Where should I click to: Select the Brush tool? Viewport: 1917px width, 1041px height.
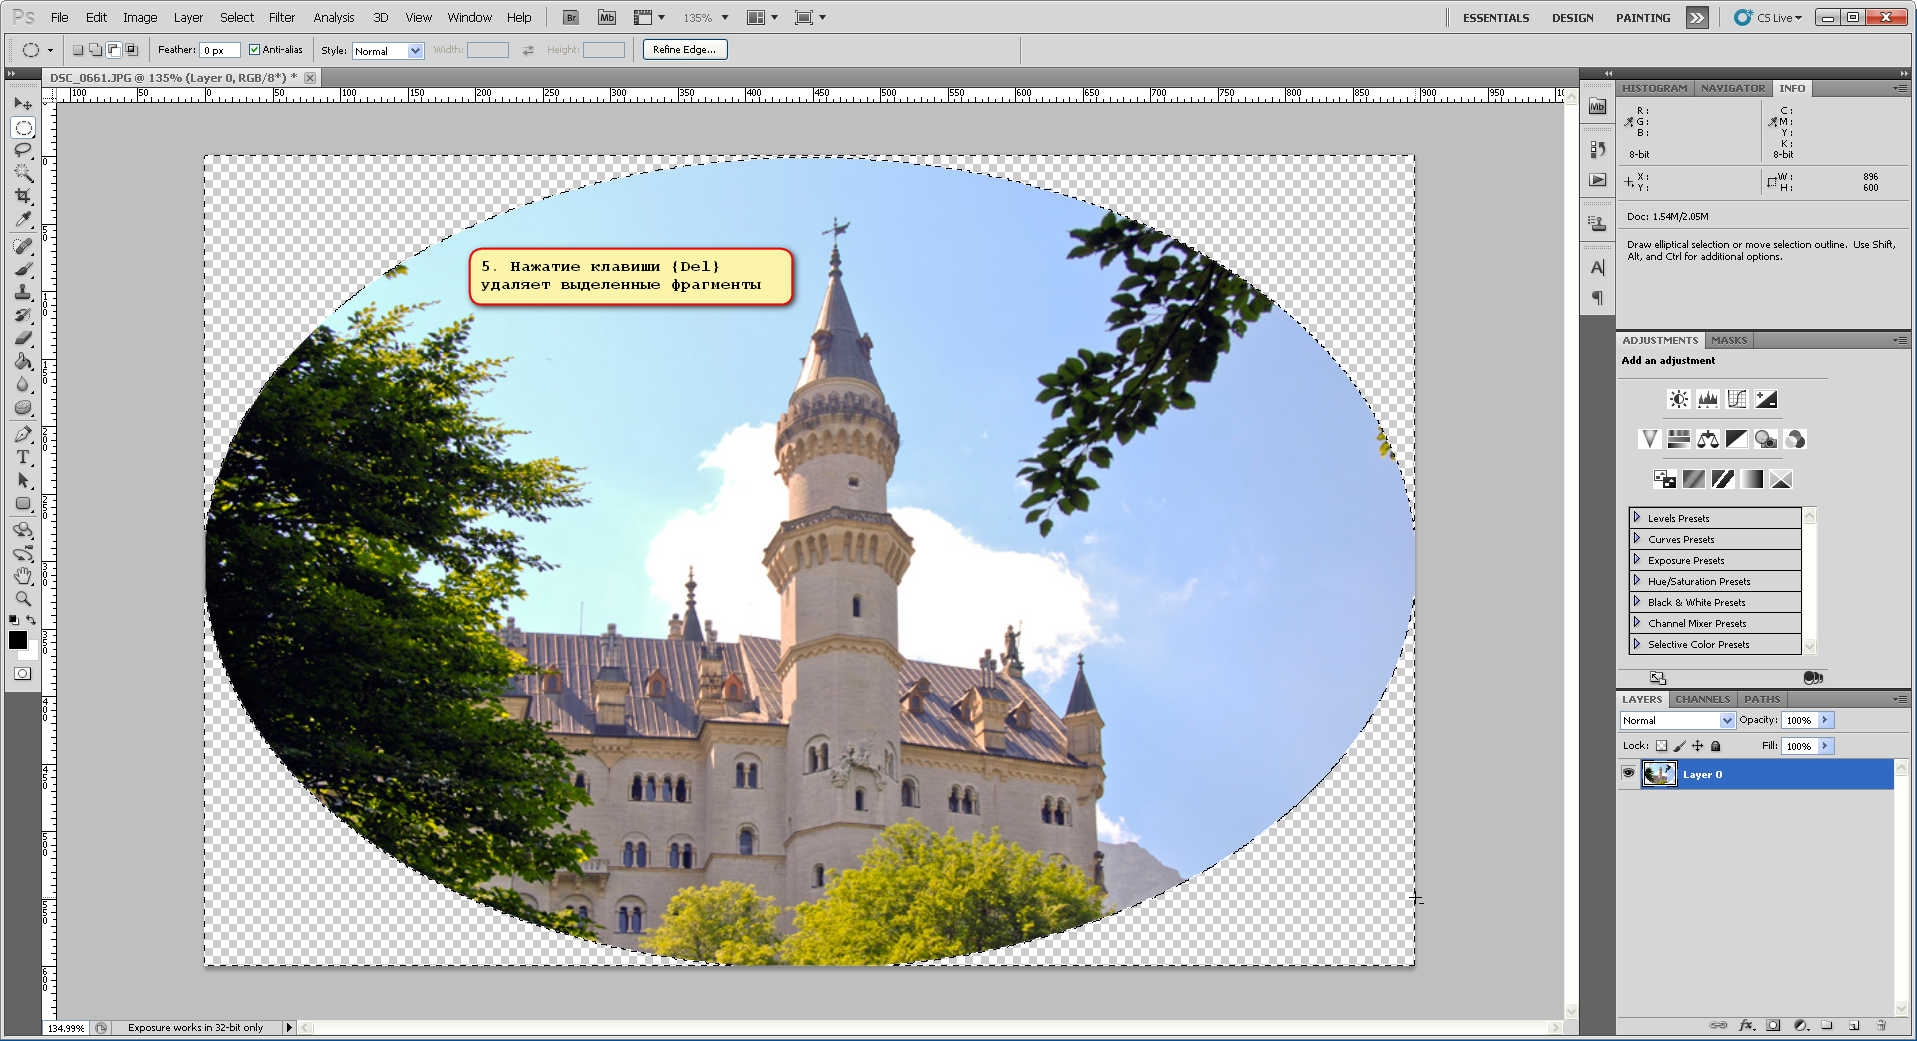coord(23,269)
